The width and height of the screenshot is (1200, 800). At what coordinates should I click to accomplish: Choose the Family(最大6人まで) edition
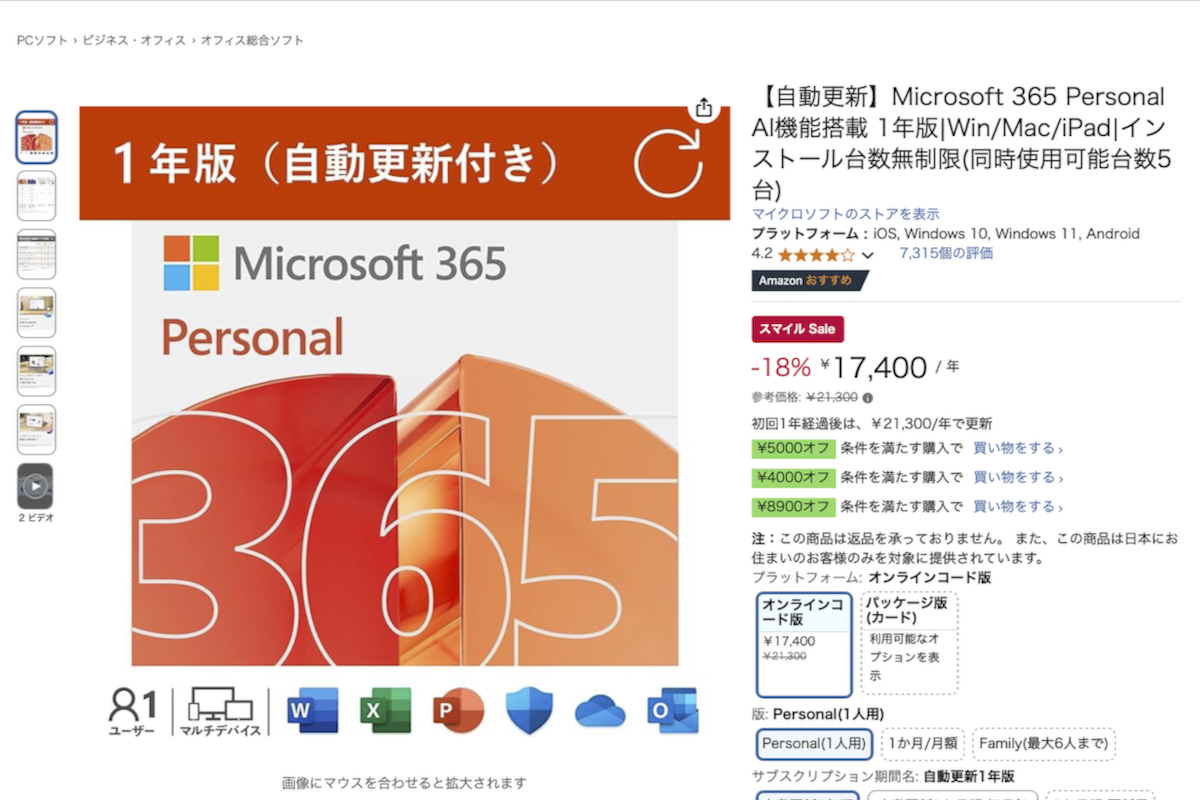click(x=1044, y=744)
